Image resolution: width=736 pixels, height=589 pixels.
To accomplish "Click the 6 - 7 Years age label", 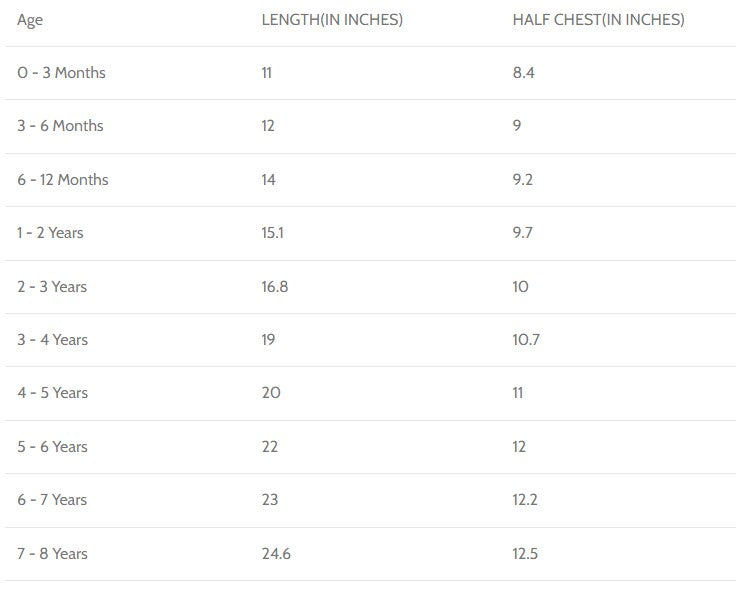I will 52,500.
